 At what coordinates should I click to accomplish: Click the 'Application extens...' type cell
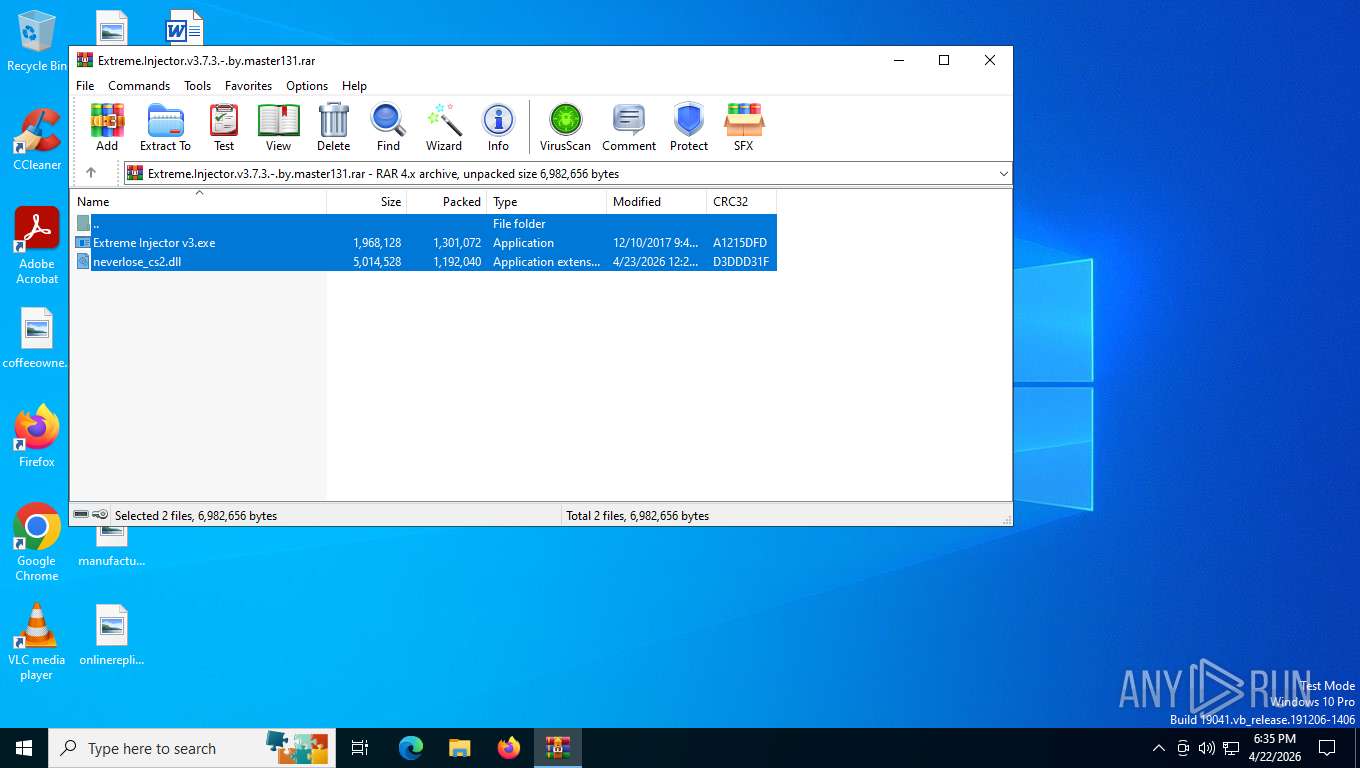546,262
